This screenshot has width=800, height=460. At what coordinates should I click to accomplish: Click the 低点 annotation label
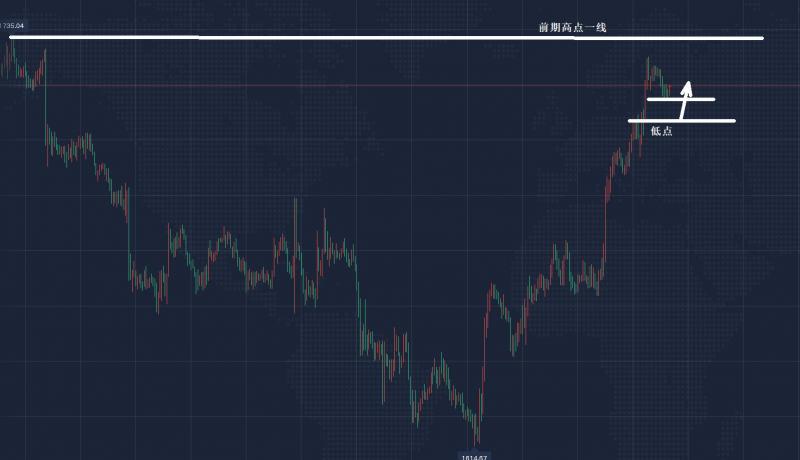pos(661,132)
